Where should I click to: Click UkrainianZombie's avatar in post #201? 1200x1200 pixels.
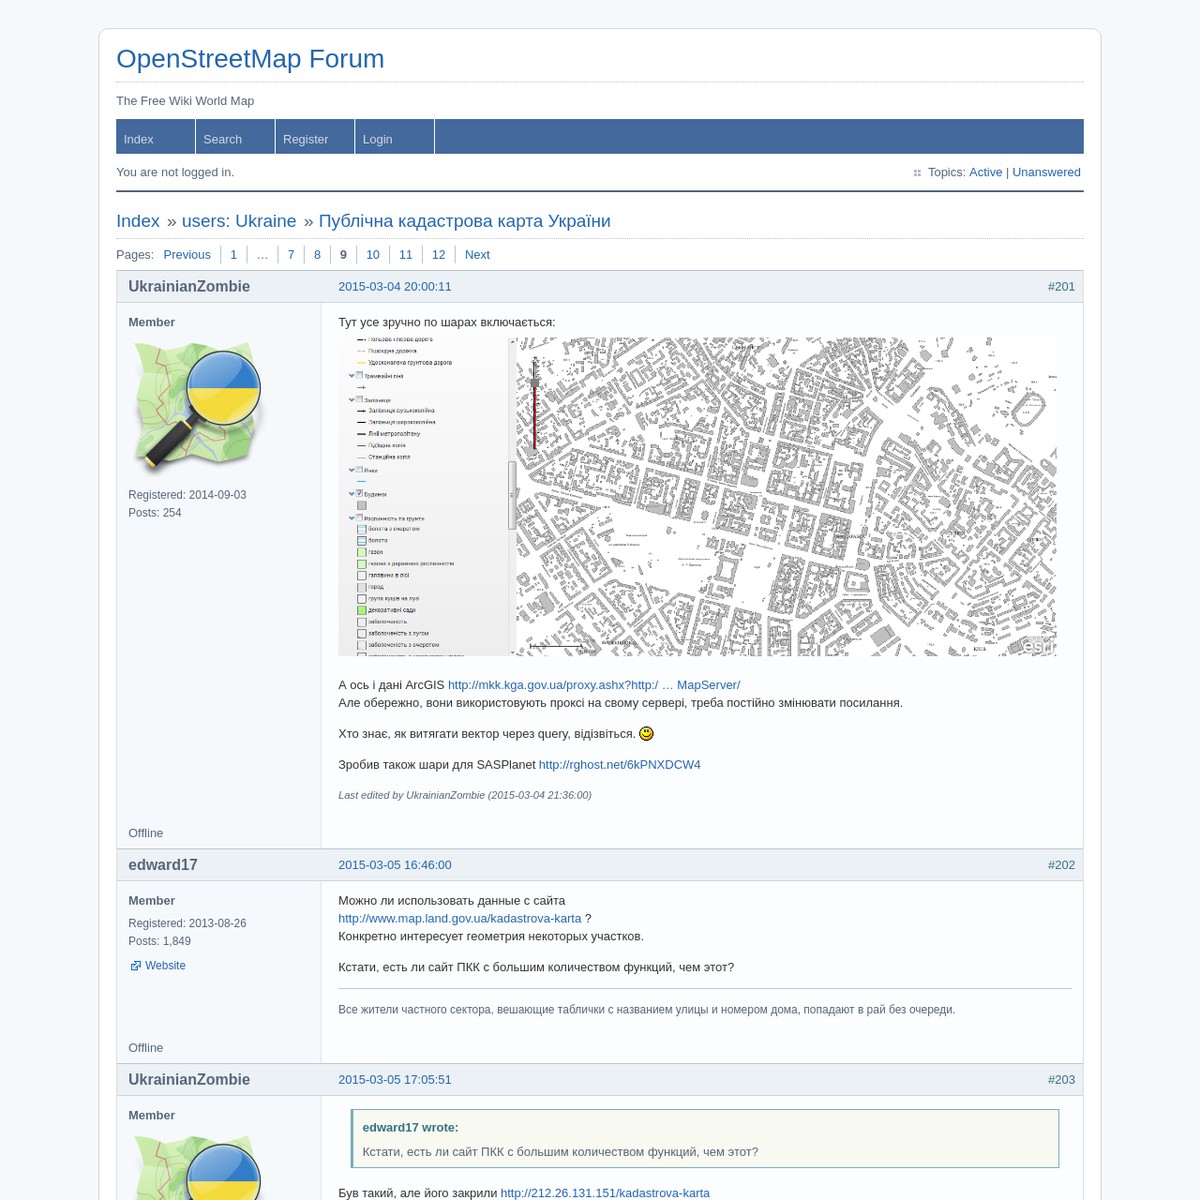point(197,407)
